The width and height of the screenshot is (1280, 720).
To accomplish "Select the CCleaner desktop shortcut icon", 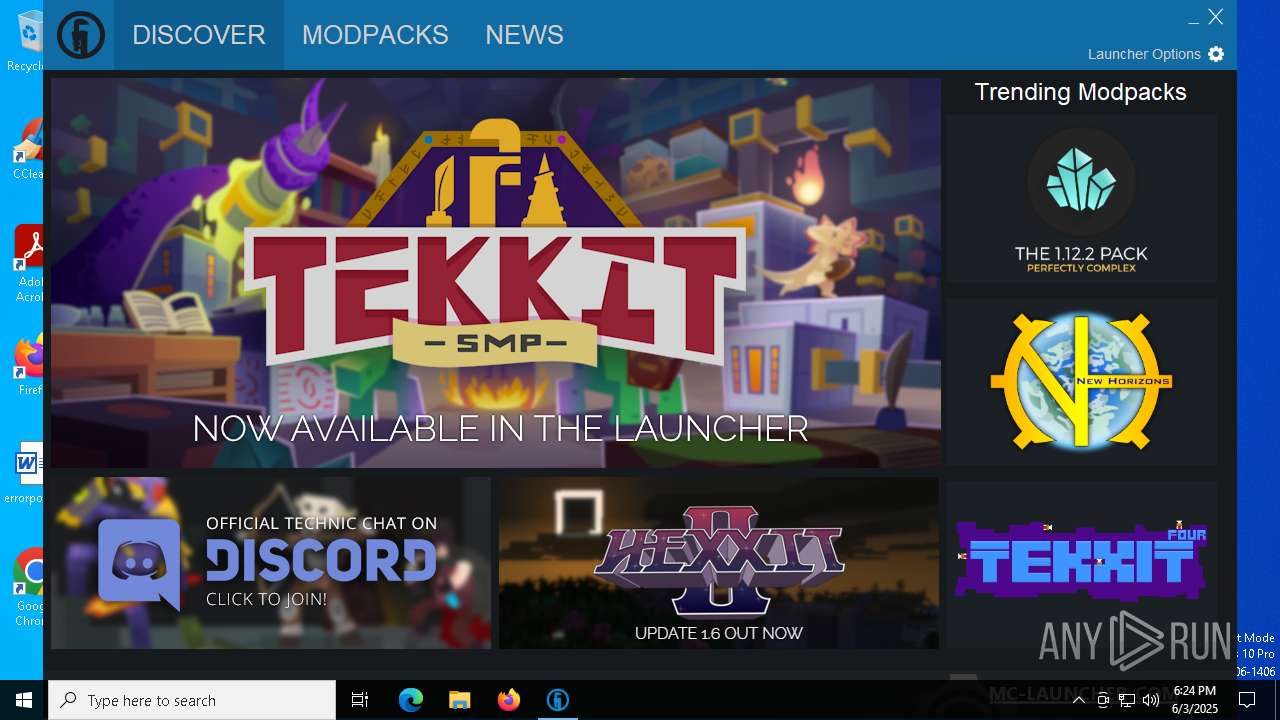I will point(30,150).
